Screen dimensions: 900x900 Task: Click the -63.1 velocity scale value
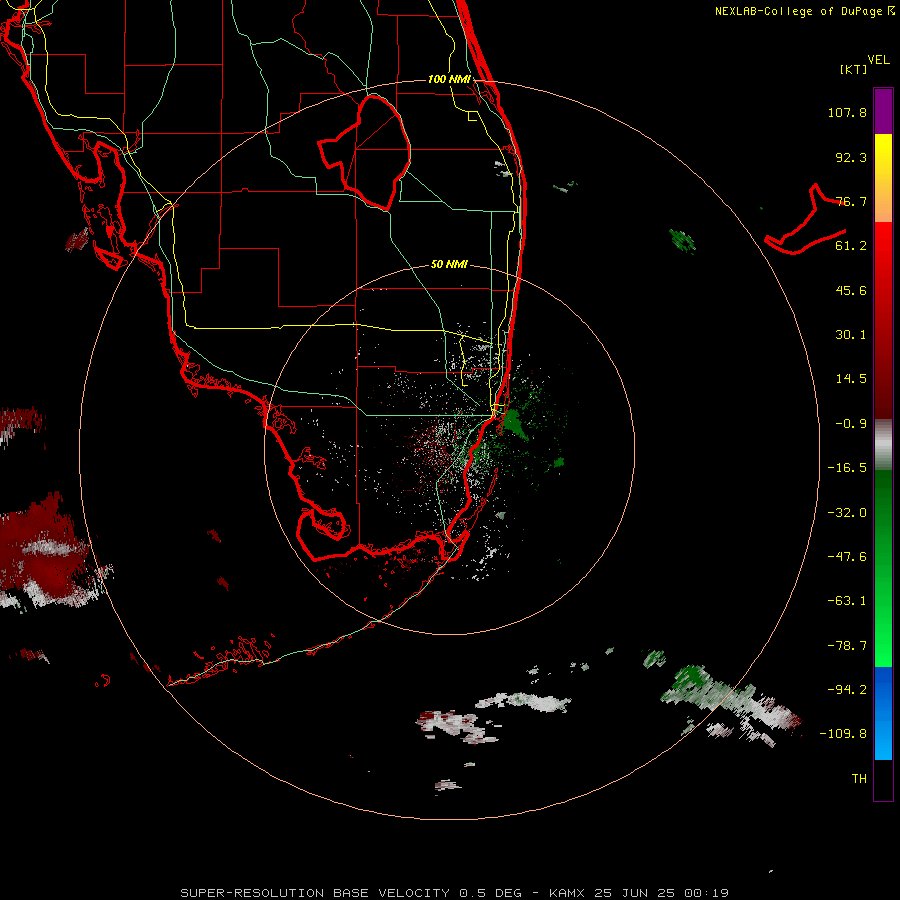click(x=847, y=601)
